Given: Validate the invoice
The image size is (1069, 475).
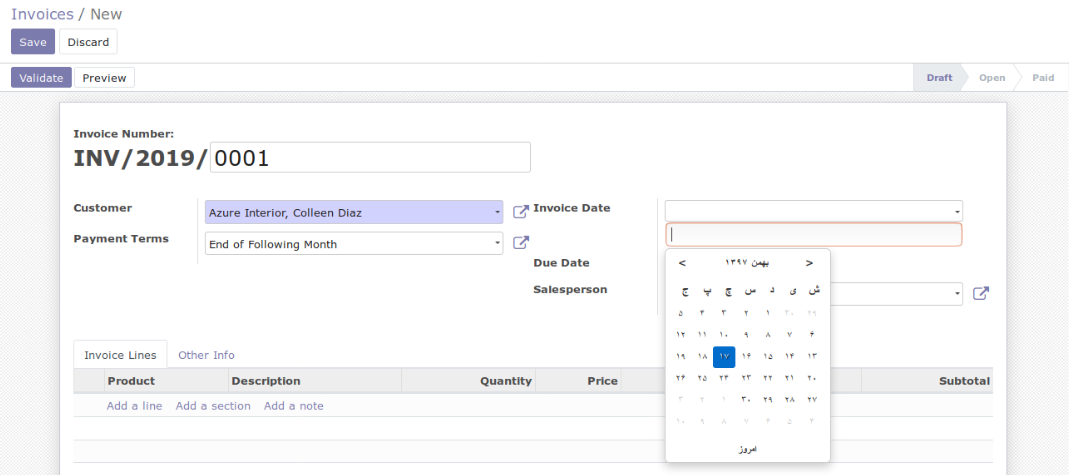Looking at the screenshot, I should [41, 78].
